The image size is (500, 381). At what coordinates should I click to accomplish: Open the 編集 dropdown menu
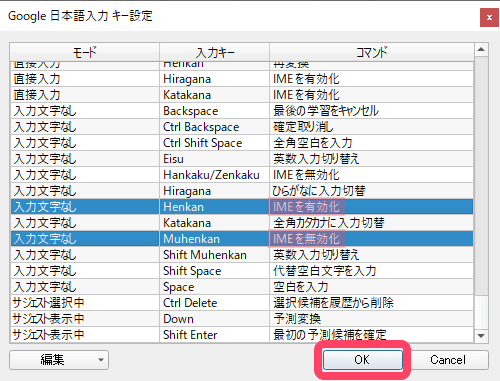(x=59, y=360)
